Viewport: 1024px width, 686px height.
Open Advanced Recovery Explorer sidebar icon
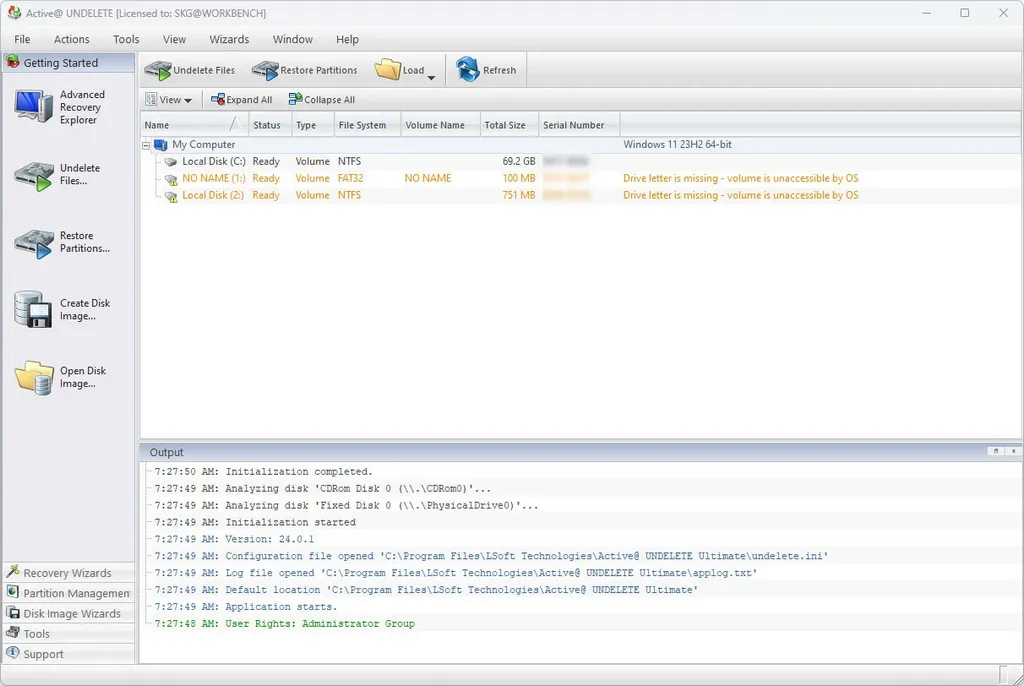tap(33, 106)
